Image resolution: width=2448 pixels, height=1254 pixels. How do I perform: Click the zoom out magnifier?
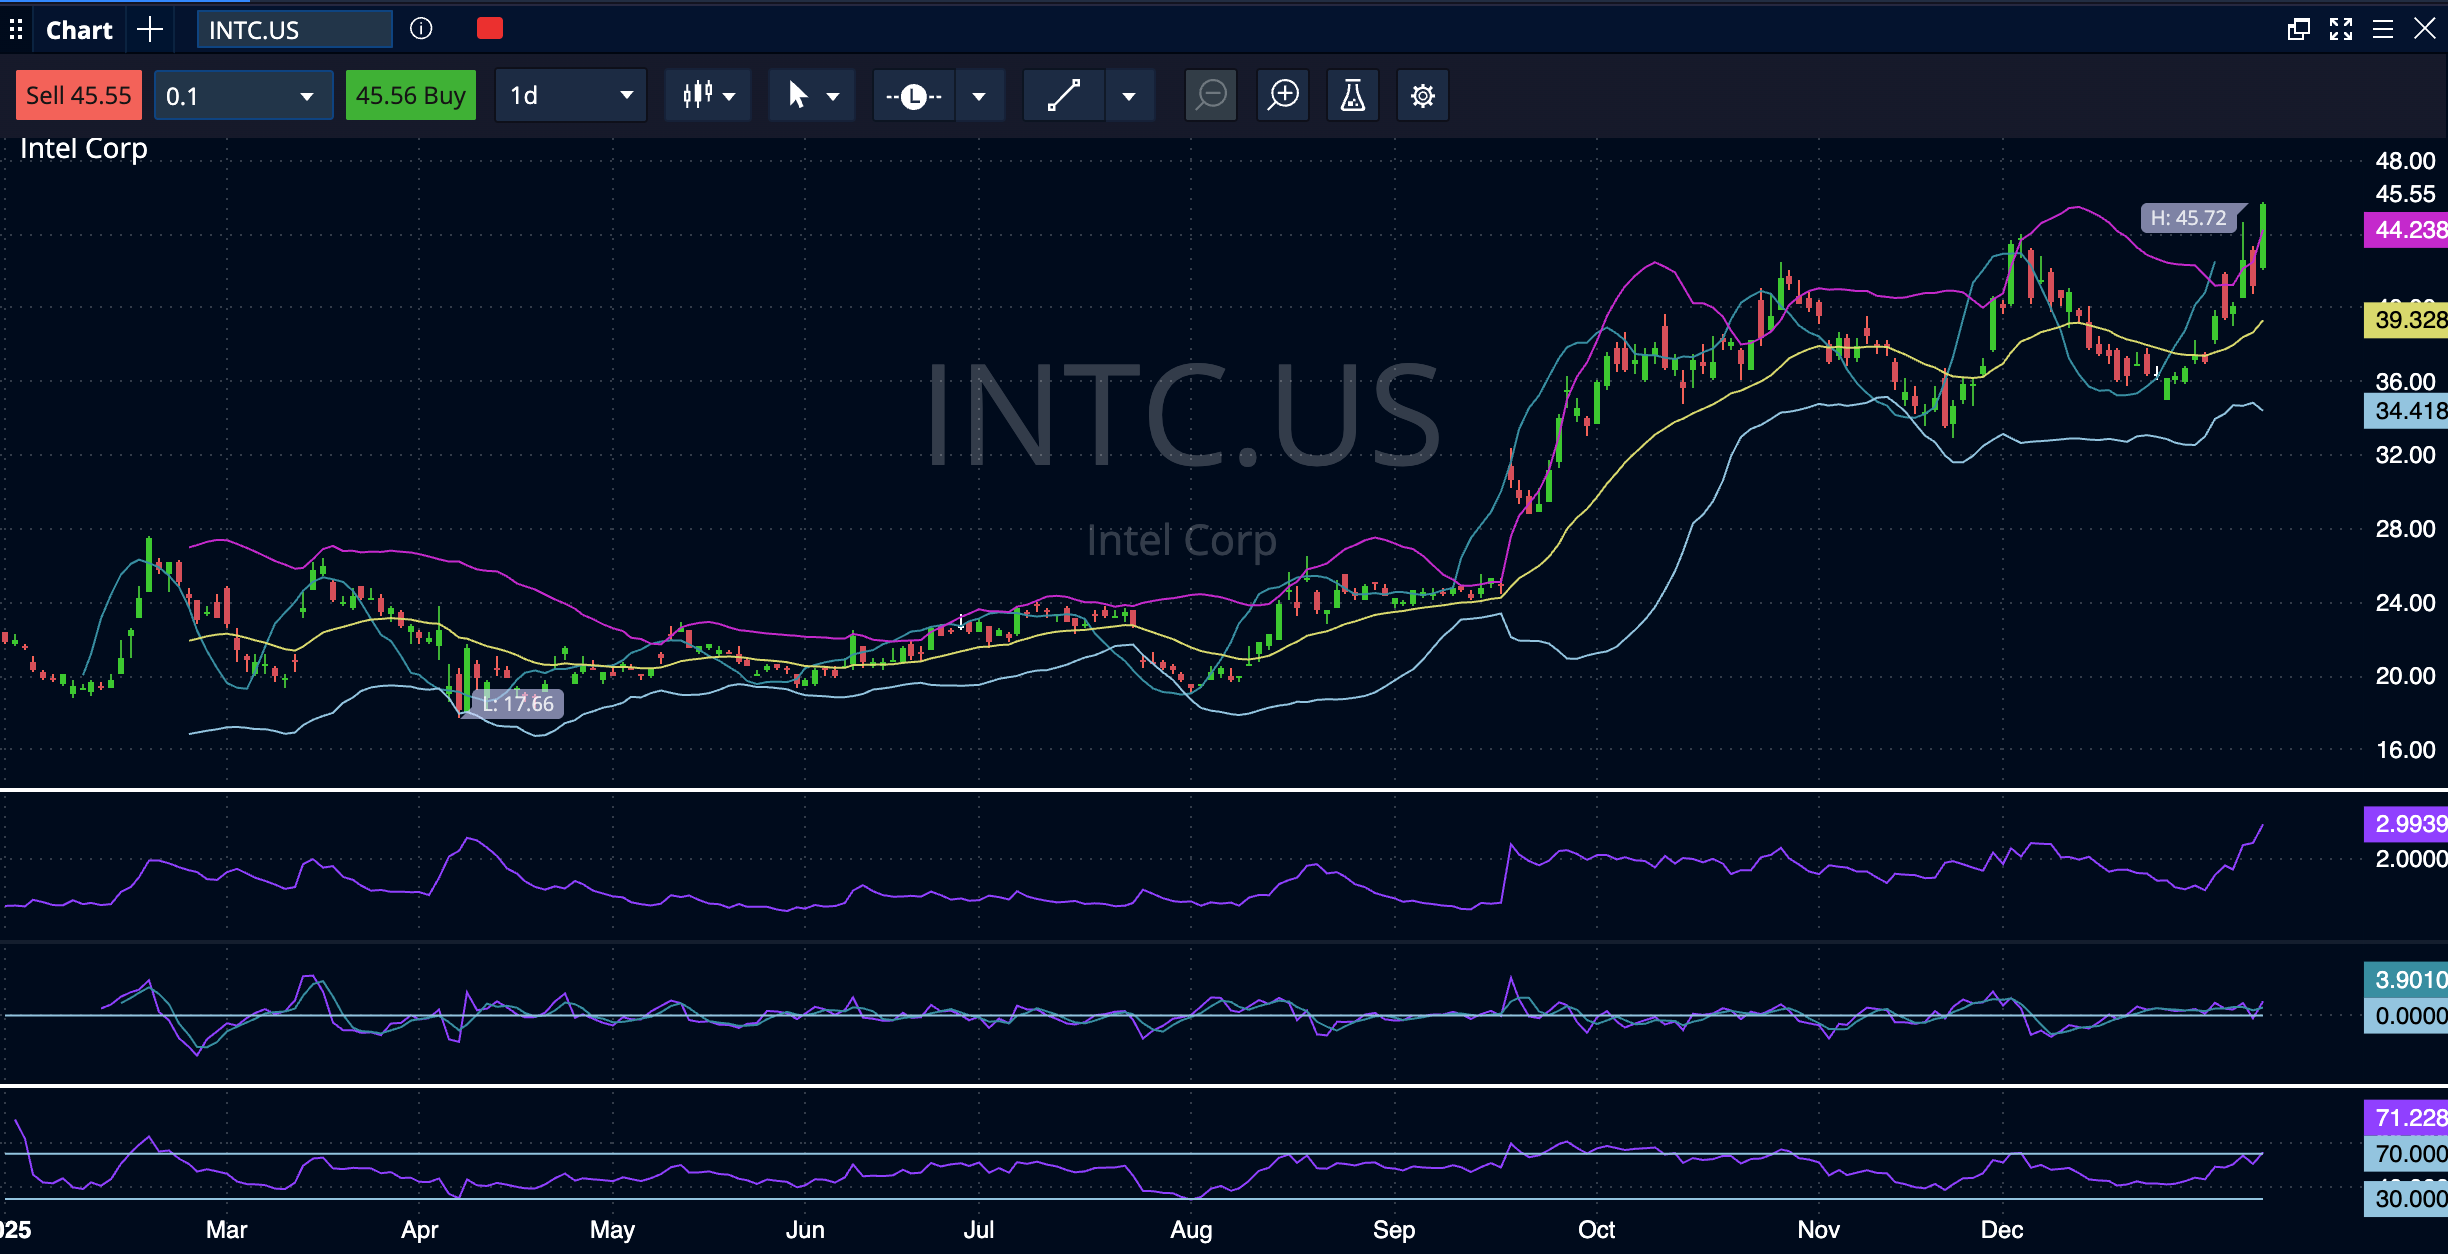click(x=1211, y=96)
